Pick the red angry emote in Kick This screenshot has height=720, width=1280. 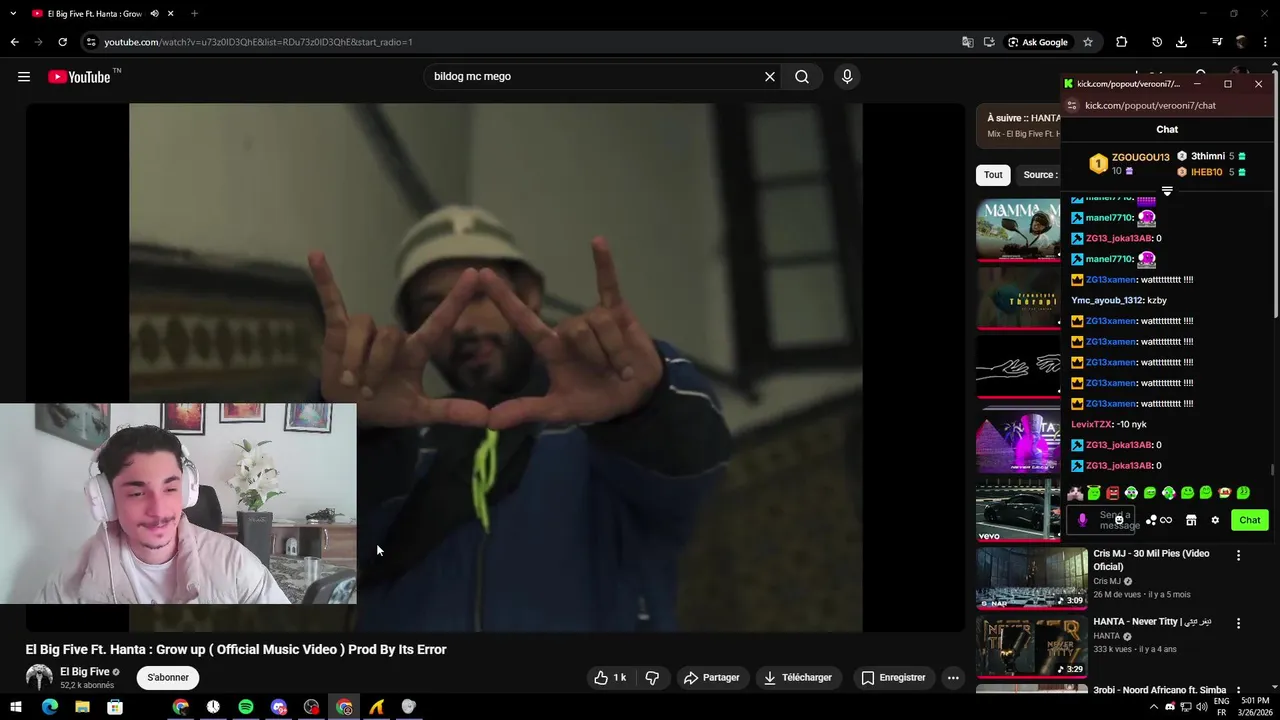1112,493
